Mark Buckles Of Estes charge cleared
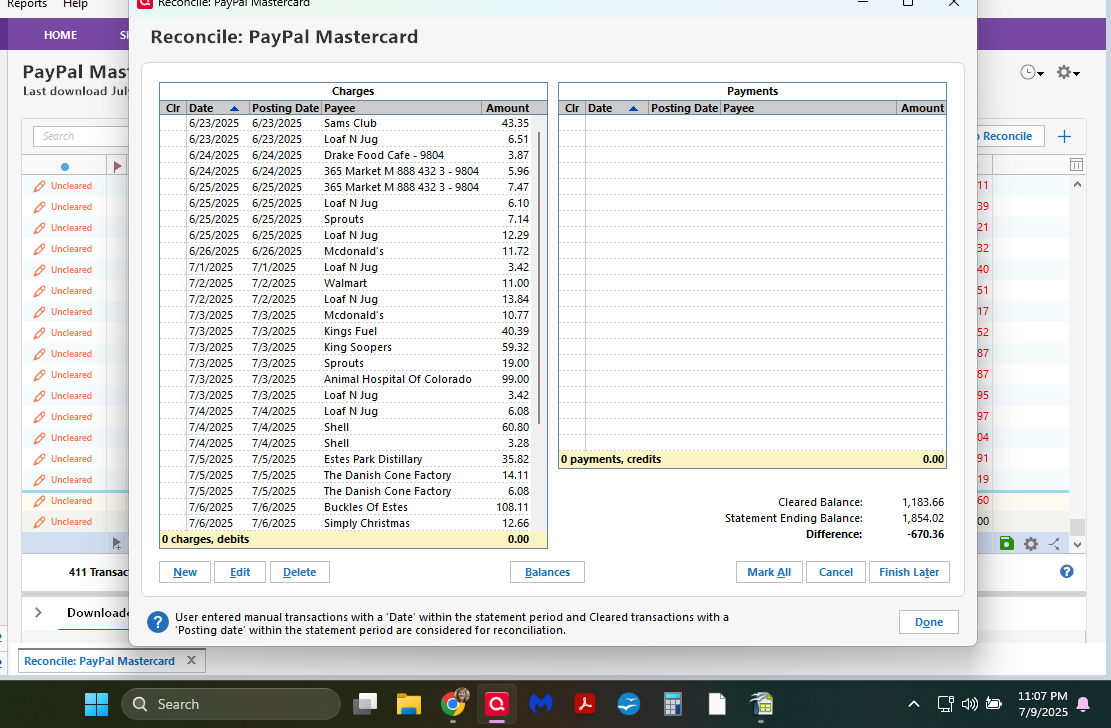 pyautogui.click(x=173, y=507)
